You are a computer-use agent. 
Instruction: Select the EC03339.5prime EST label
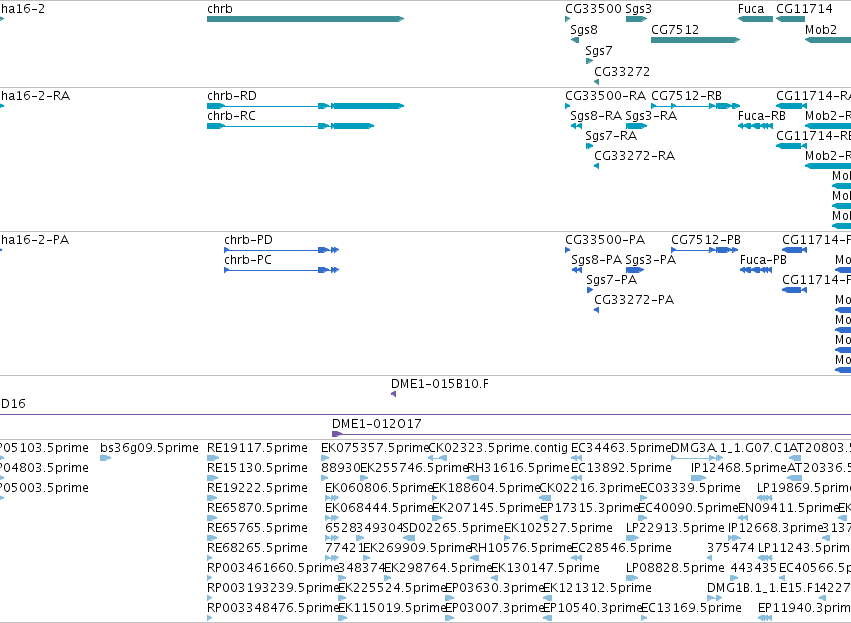click(690, 488)
